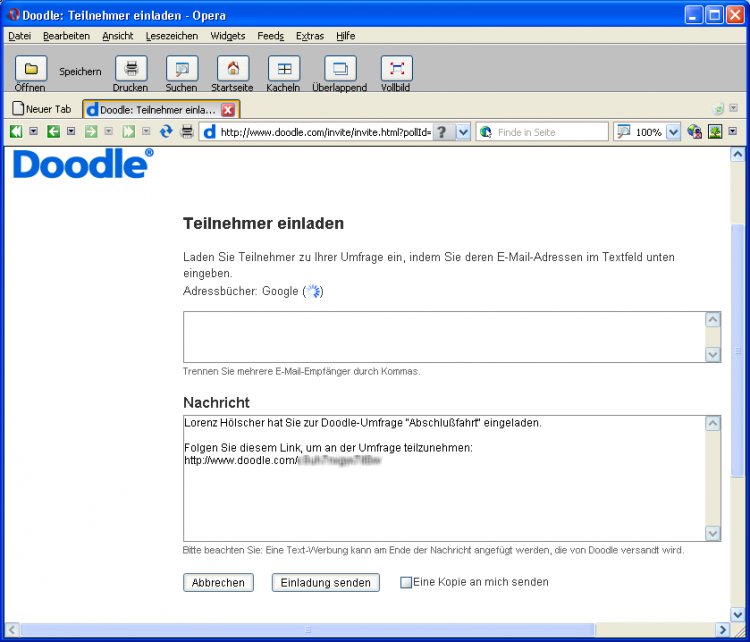The image size is (750, 642).
Task: Click the Suchen toolbar icon
Action: click(182, 69)
